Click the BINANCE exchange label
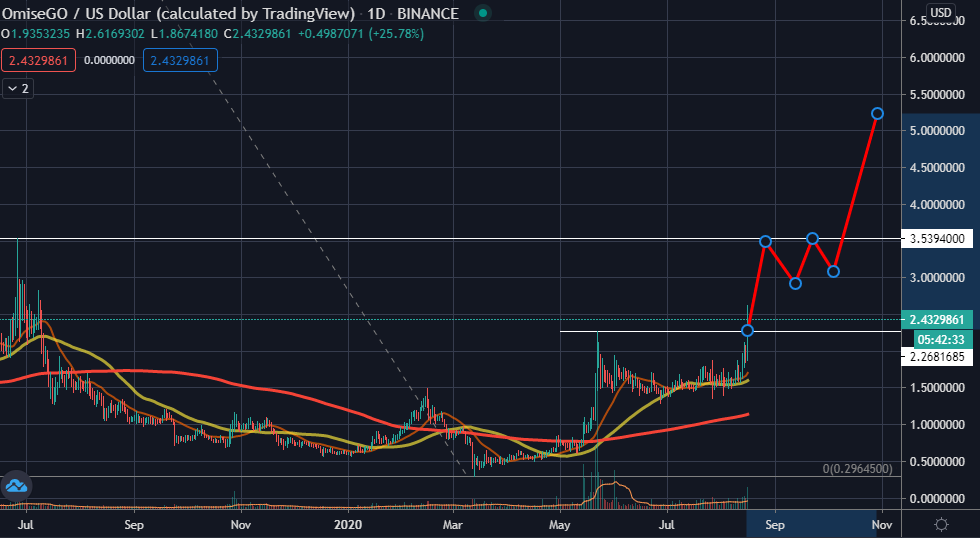This screenshot has width=980, height=538. point(428,14)
